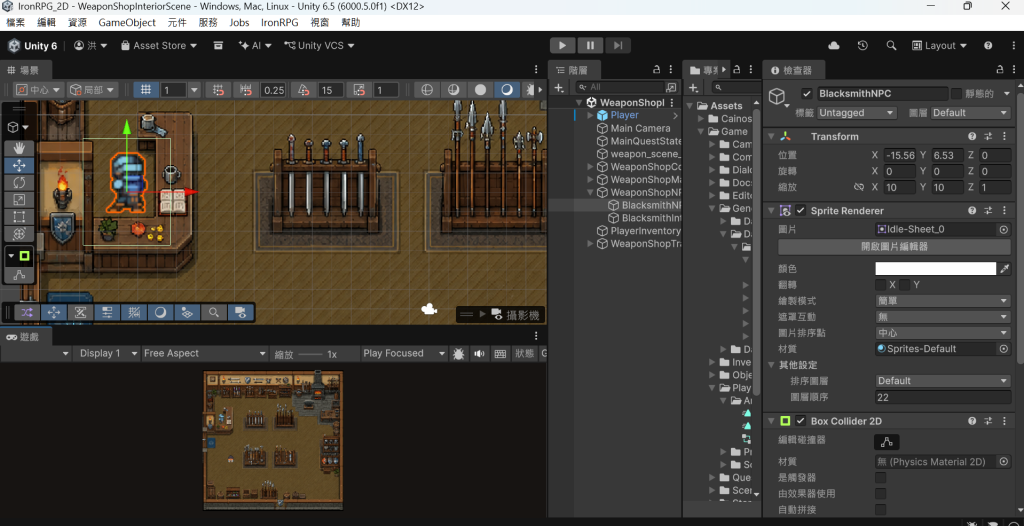Enable Used By Effector checkbox
The image size is (1024, 526).
pyautogui.click(x=881, y=493)
